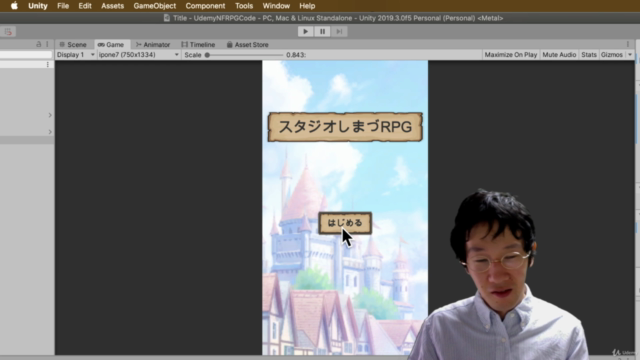This screenshot has height=360, width=640.
Task: Start Play mode with the Play button
Action: (x=305, y=31)
